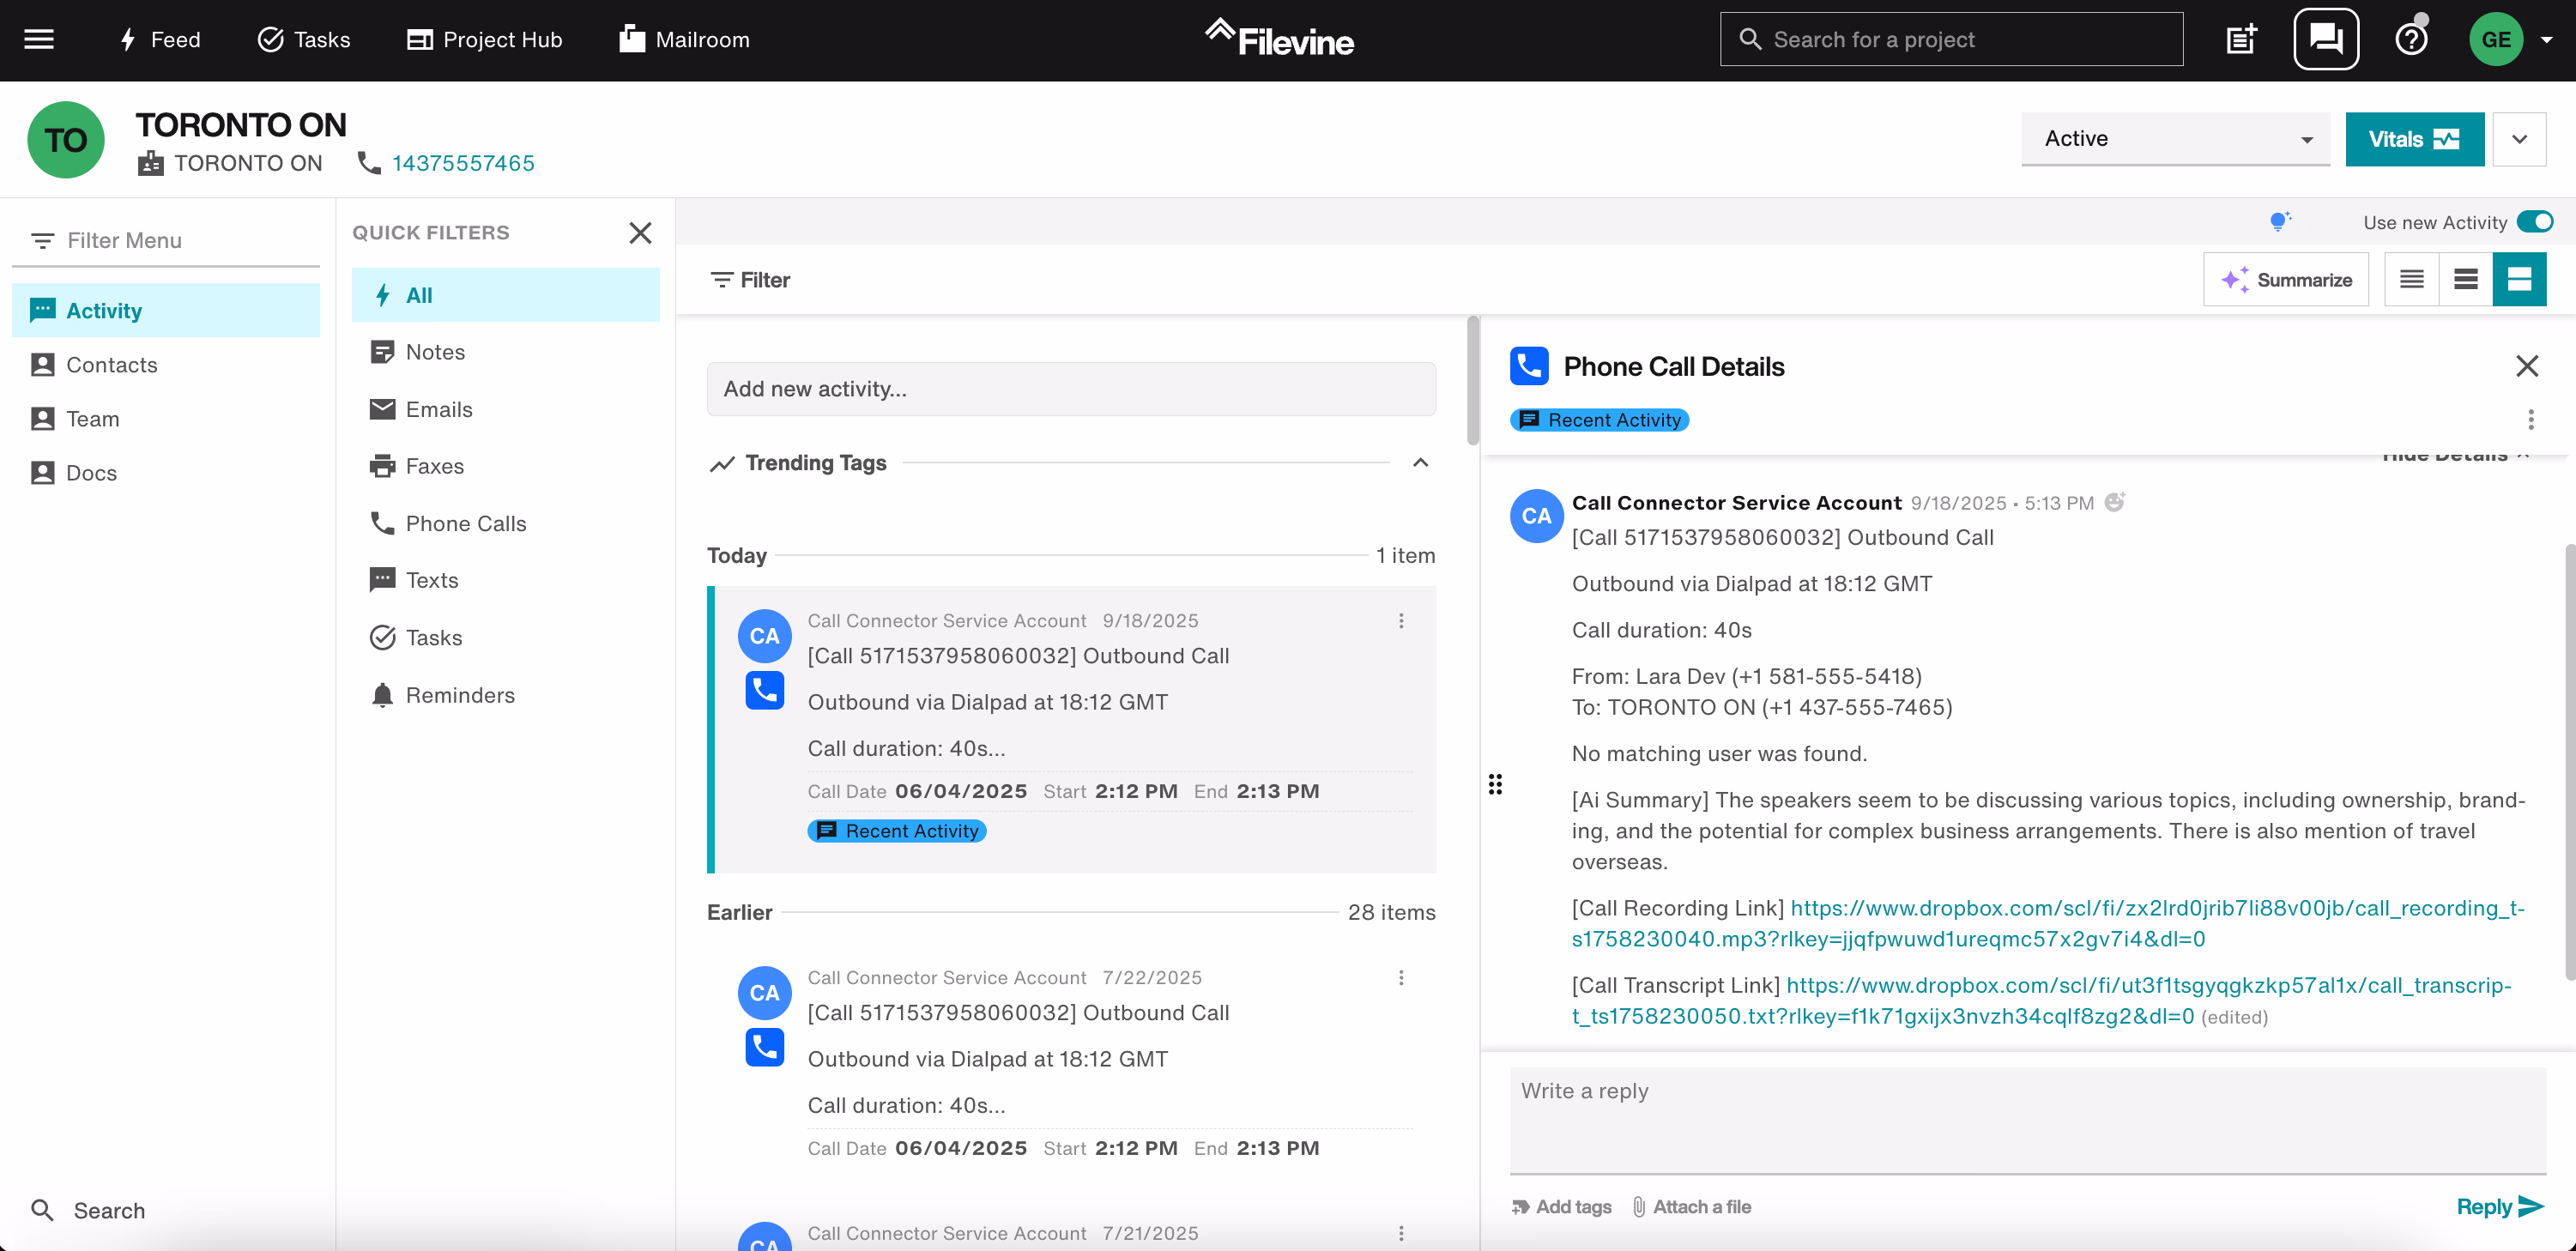Select the Phone Calls quick filter
This screenshot has height=1251, width=2576.
[x=464, y=523]
